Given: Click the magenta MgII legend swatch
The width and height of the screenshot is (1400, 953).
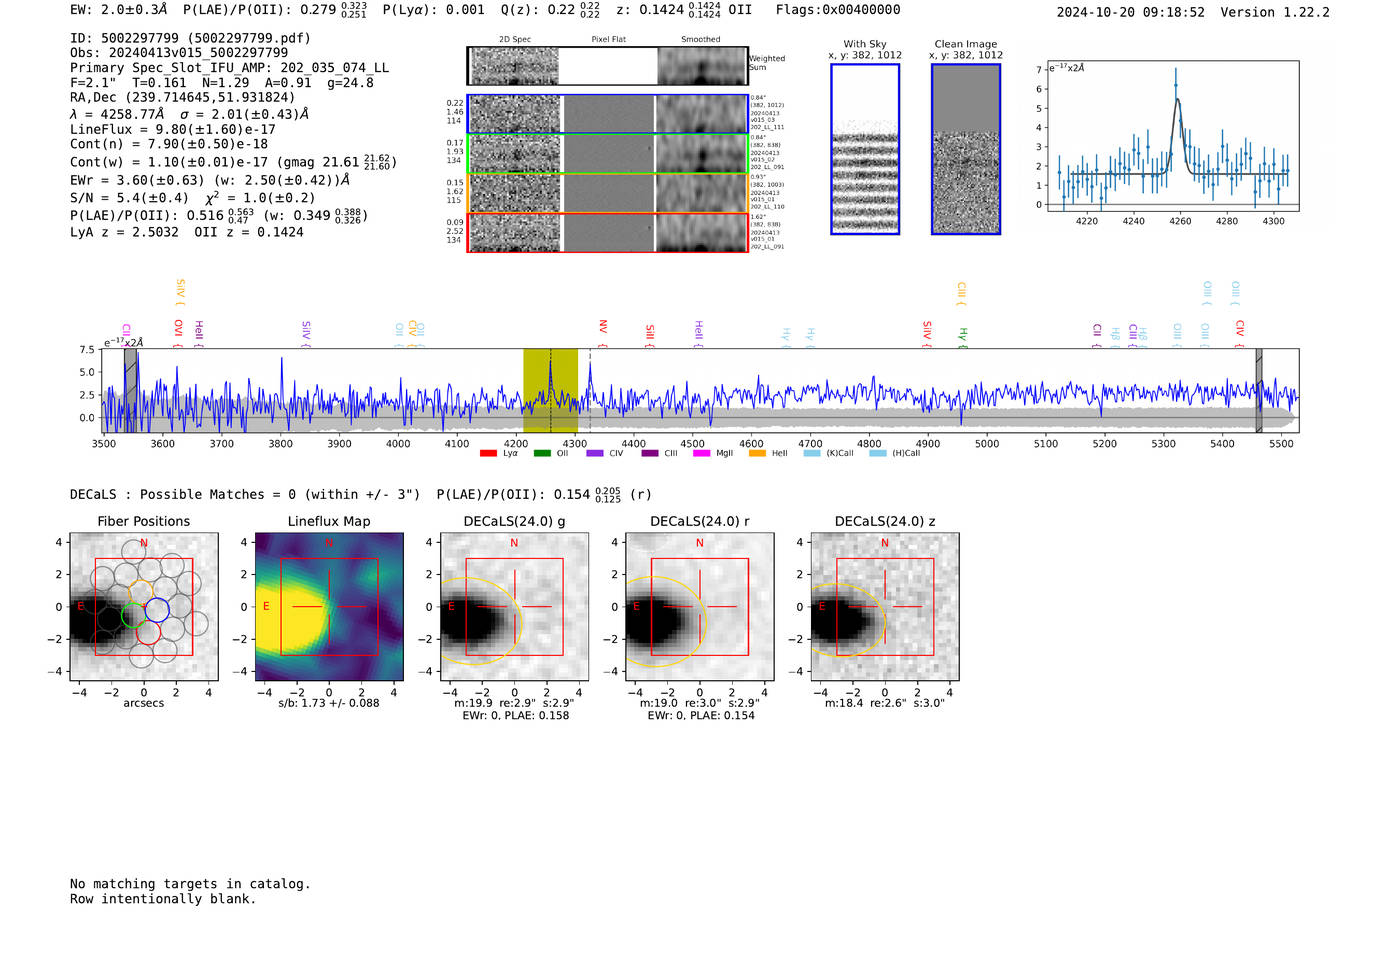Looking at the screenshot, I should tap(701, 453).
